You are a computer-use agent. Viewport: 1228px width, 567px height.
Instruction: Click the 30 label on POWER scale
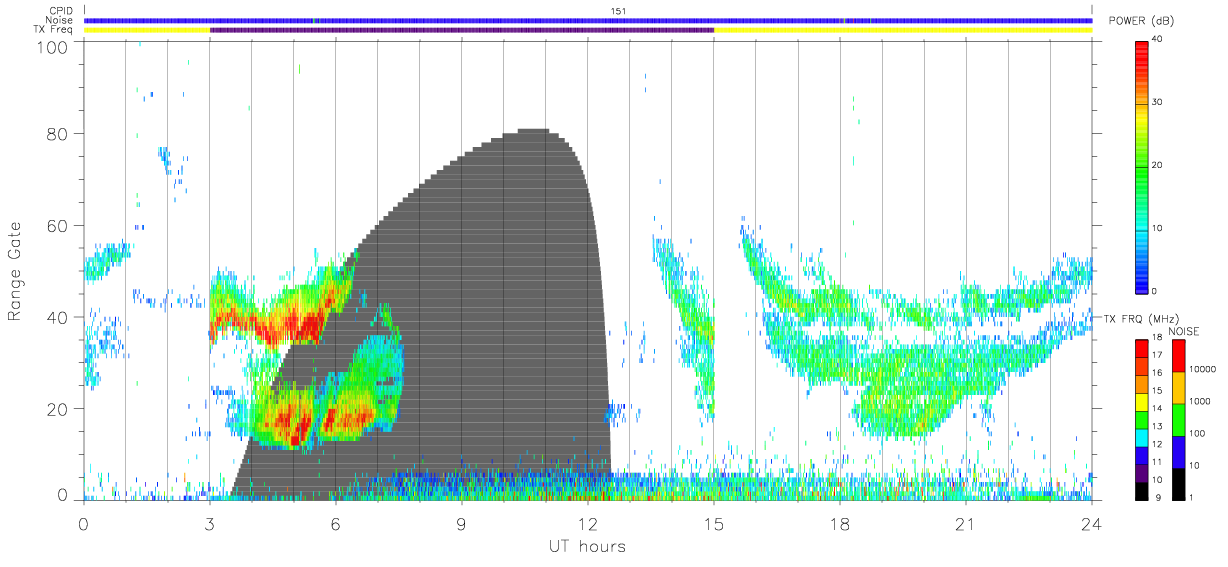coord(1159,102)
